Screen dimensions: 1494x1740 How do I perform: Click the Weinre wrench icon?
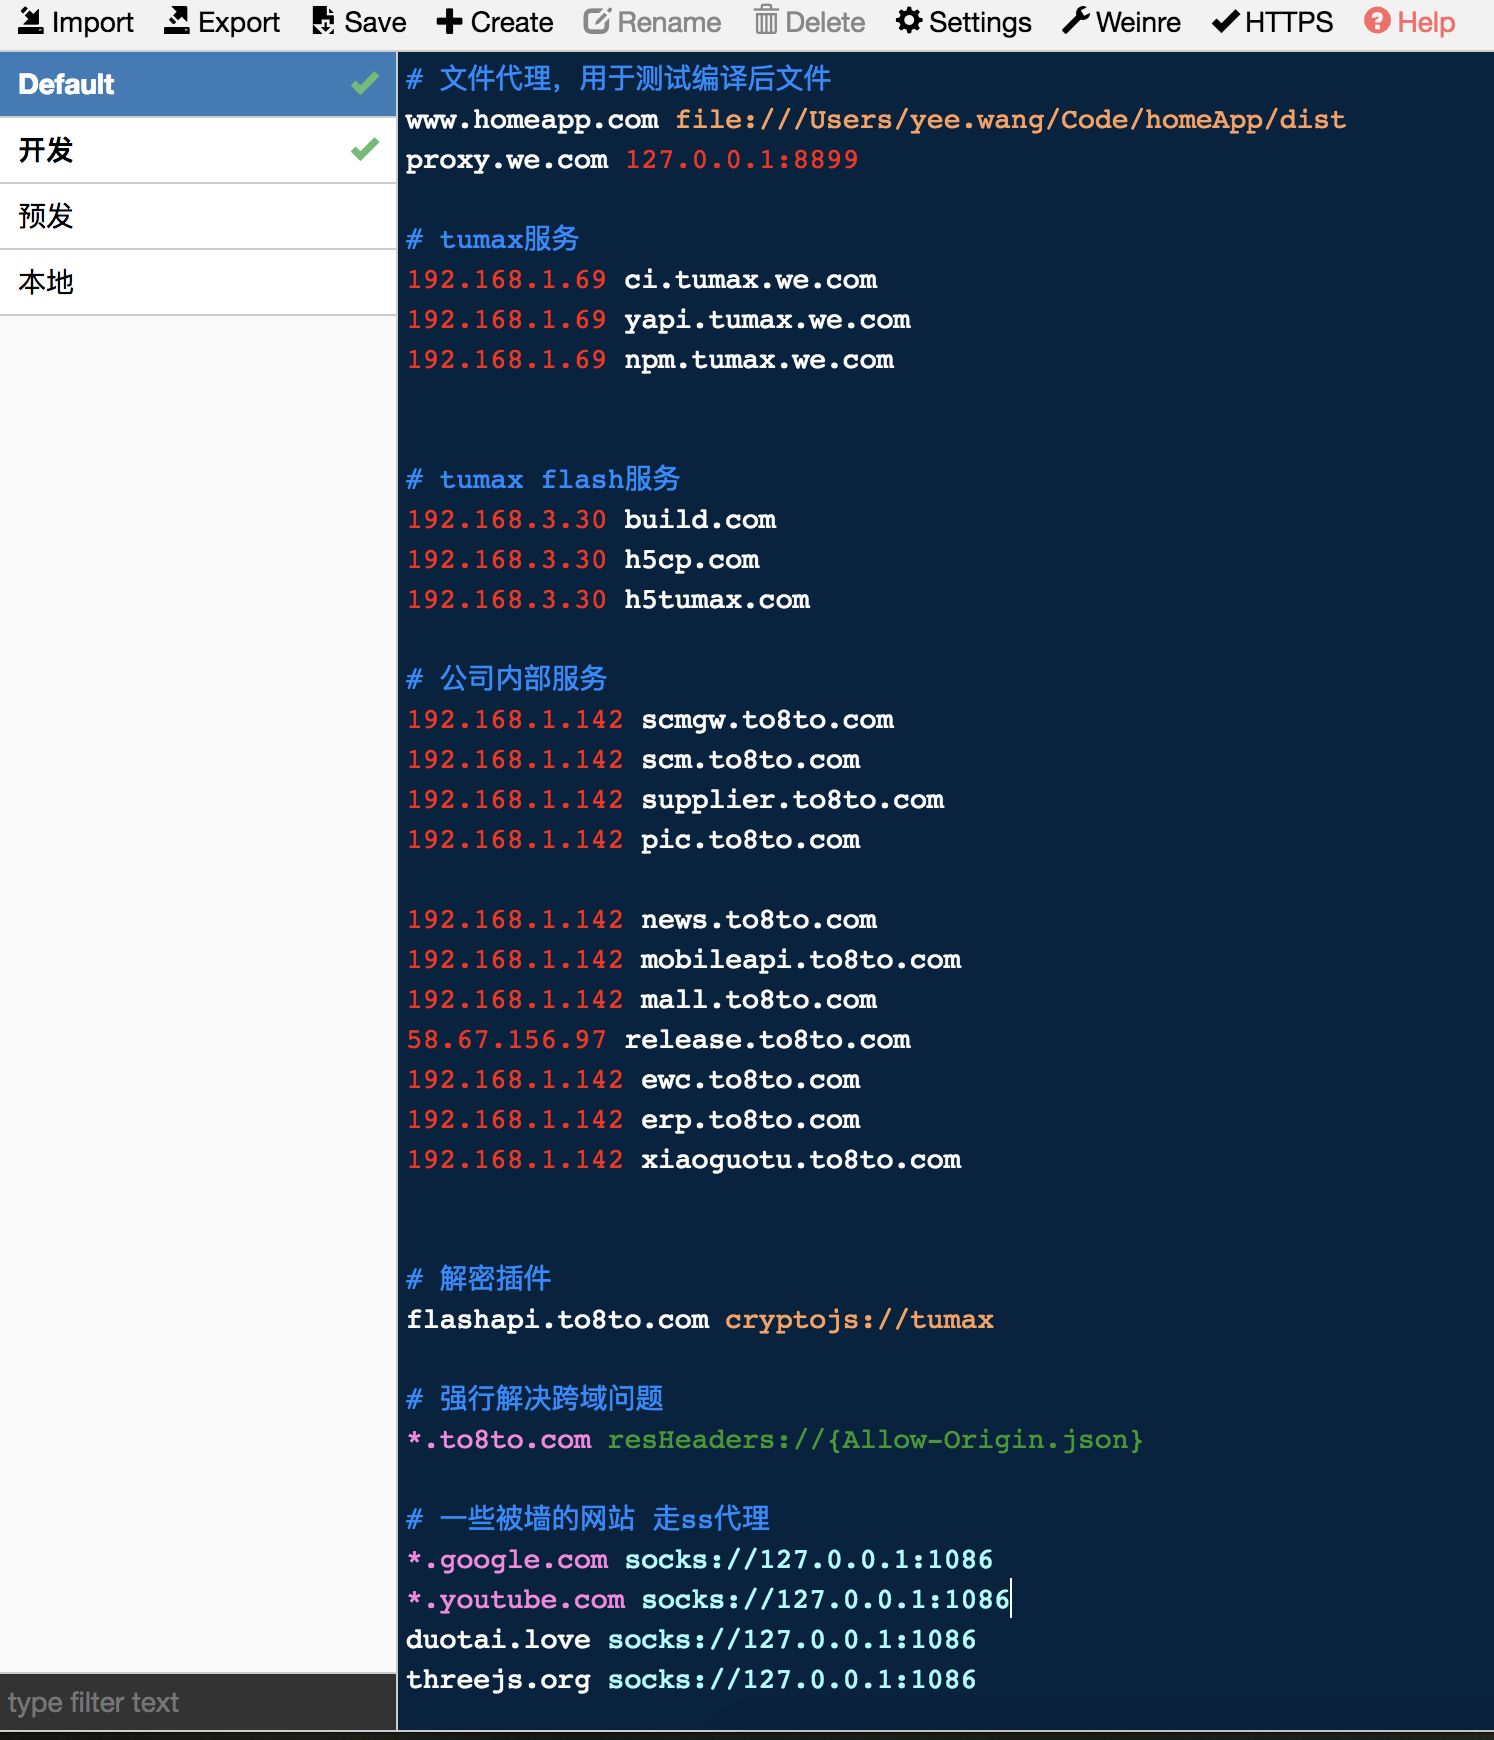click(1075, 21)
